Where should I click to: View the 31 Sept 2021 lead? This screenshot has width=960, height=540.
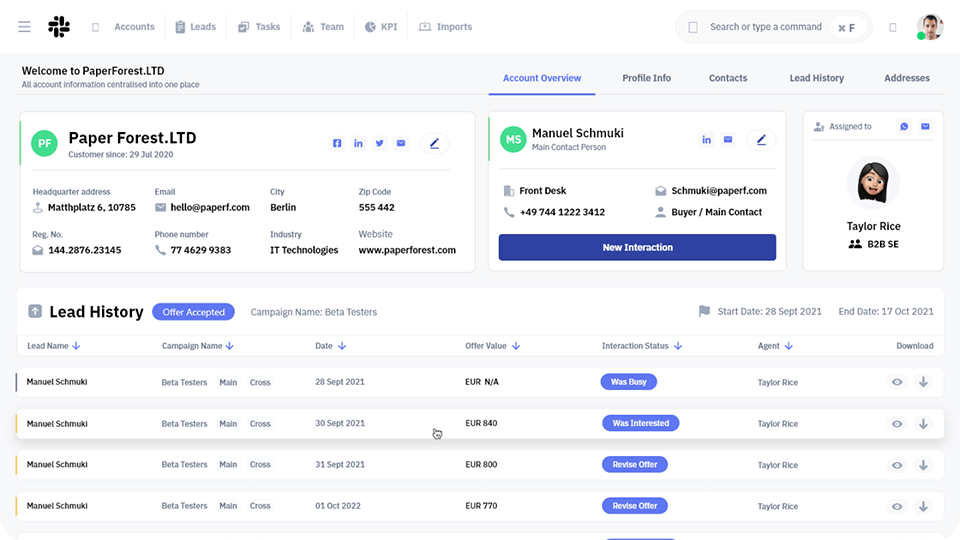tap(897, 465)
